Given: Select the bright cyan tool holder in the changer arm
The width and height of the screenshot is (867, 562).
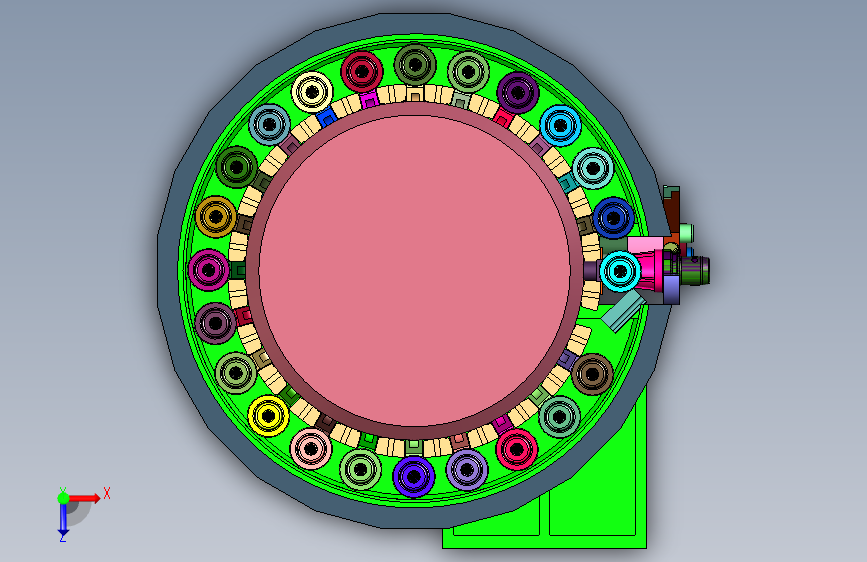Looking at the screenshot, I should click(x=620, y=271).
